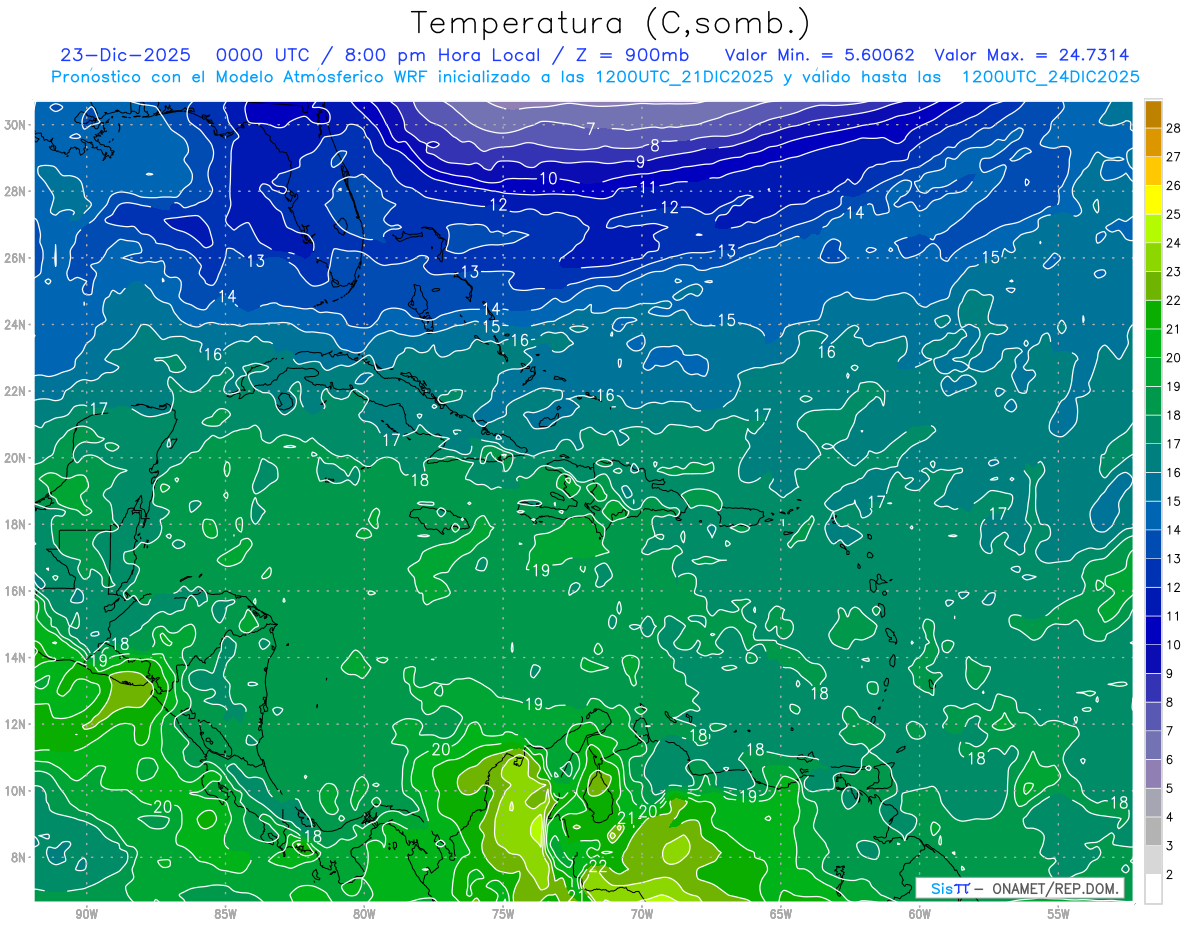Click the 85W longitude axis label
This screenshot has width=1200, height=927.
click(x=225, y=914)
